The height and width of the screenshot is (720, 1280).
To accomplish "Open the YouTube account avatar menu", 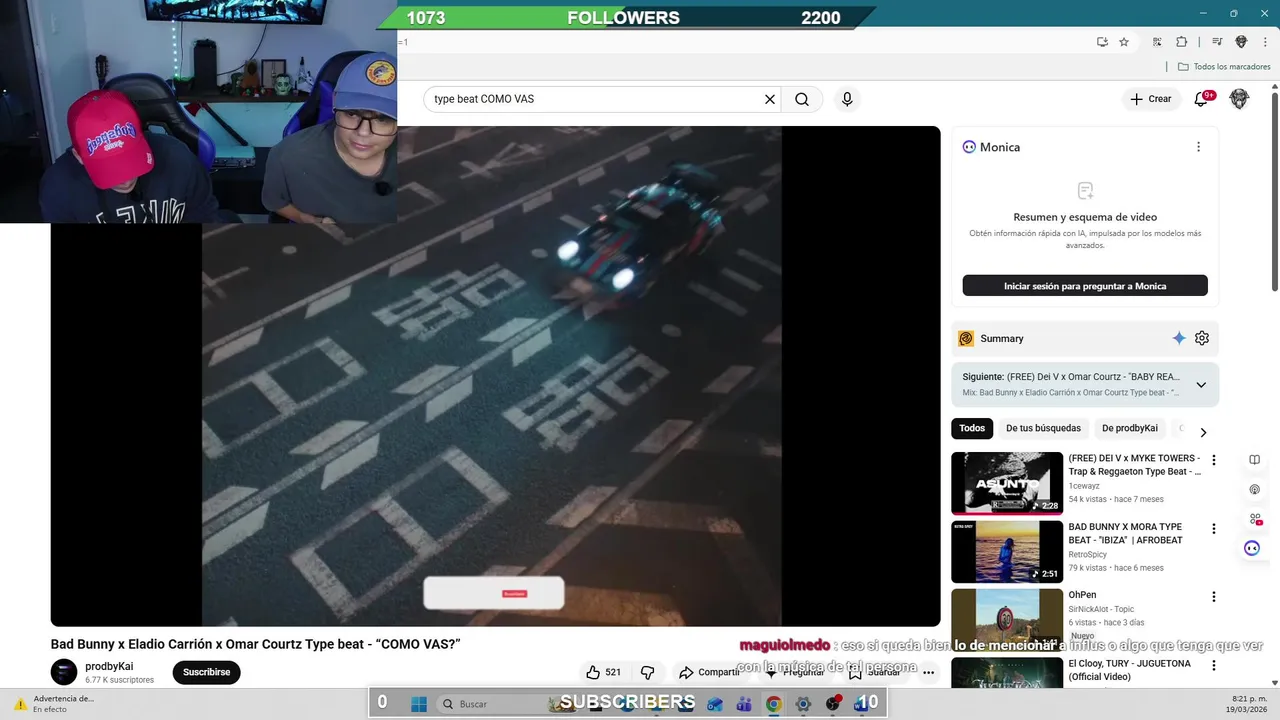I will 1239,99.
